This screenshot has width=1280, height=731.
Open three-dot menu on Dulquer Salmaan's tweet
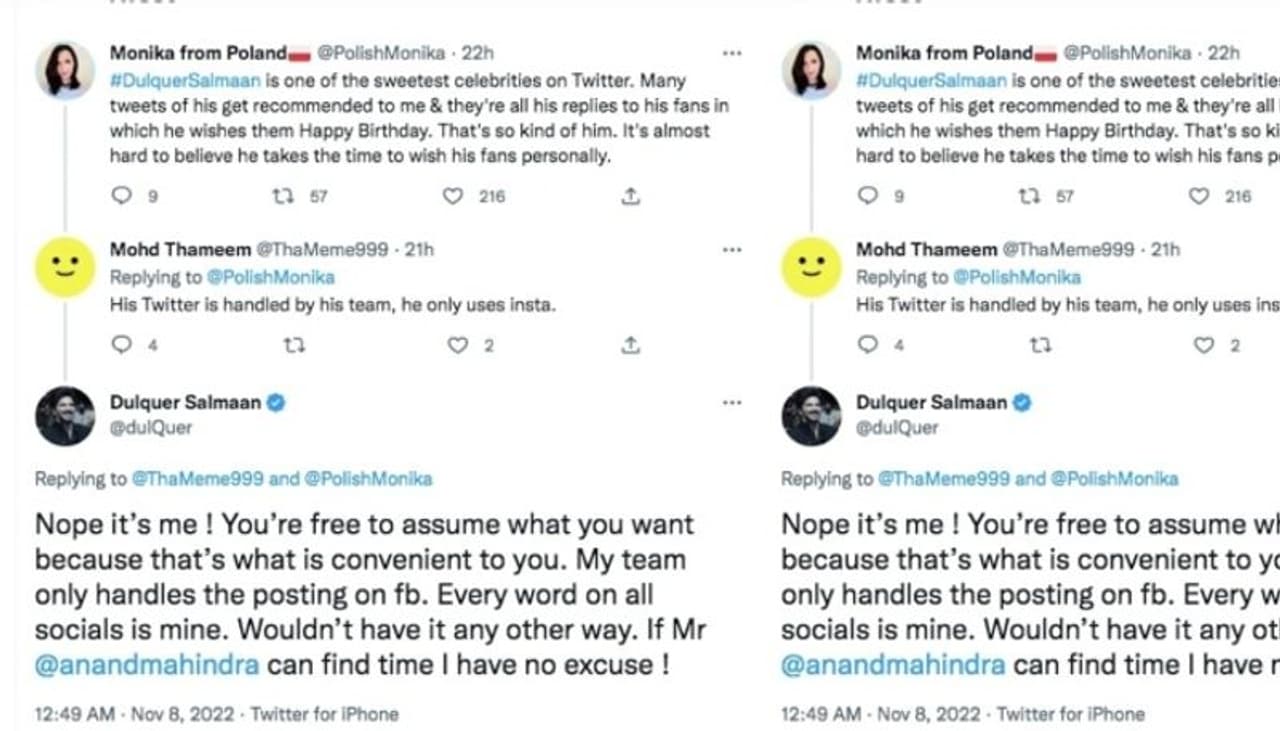click(x=732, y=403)
